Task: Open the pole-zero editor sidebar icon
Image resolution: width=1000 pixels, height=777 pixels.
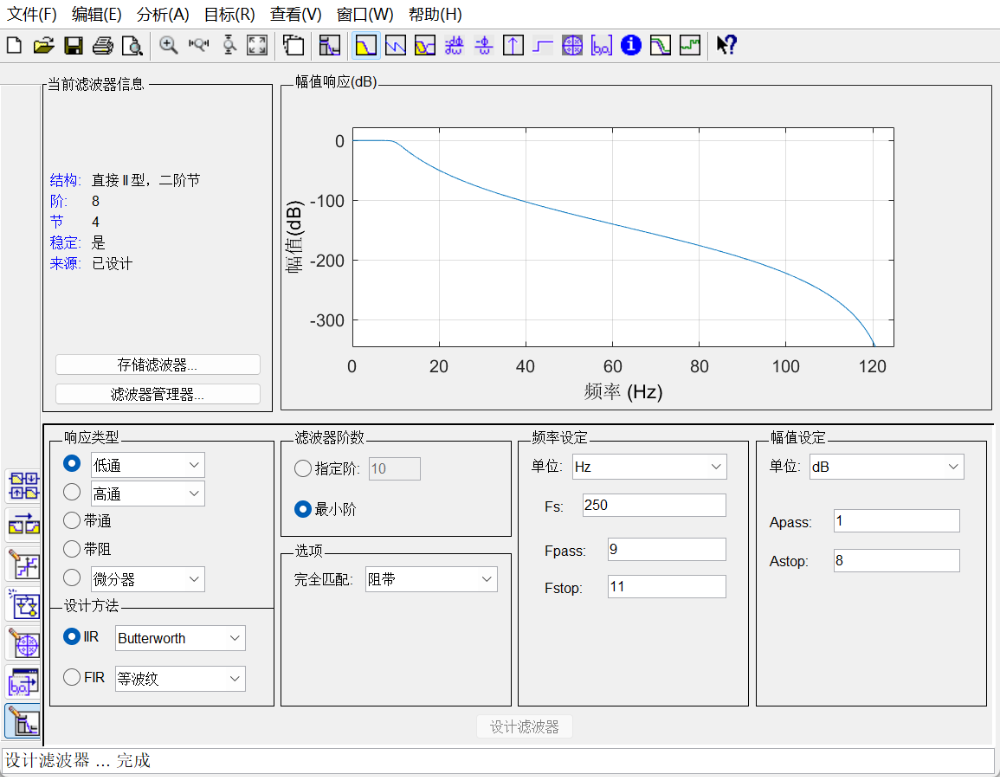Action: click(x=26, y=644)
